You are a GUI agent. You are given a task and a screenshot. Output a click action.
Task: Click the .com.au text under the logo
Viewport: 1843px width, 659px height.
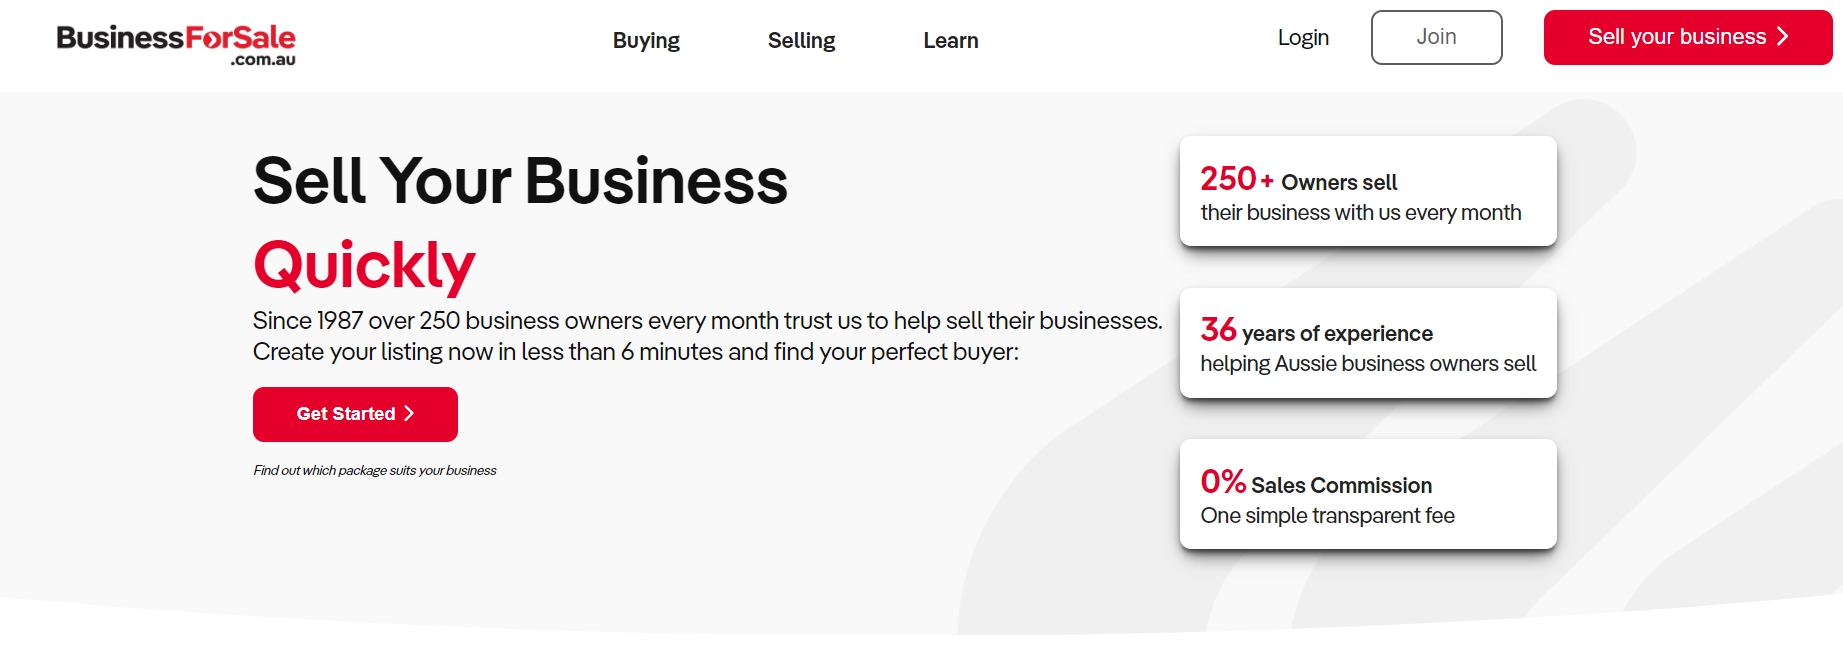(x=263, y=60)
